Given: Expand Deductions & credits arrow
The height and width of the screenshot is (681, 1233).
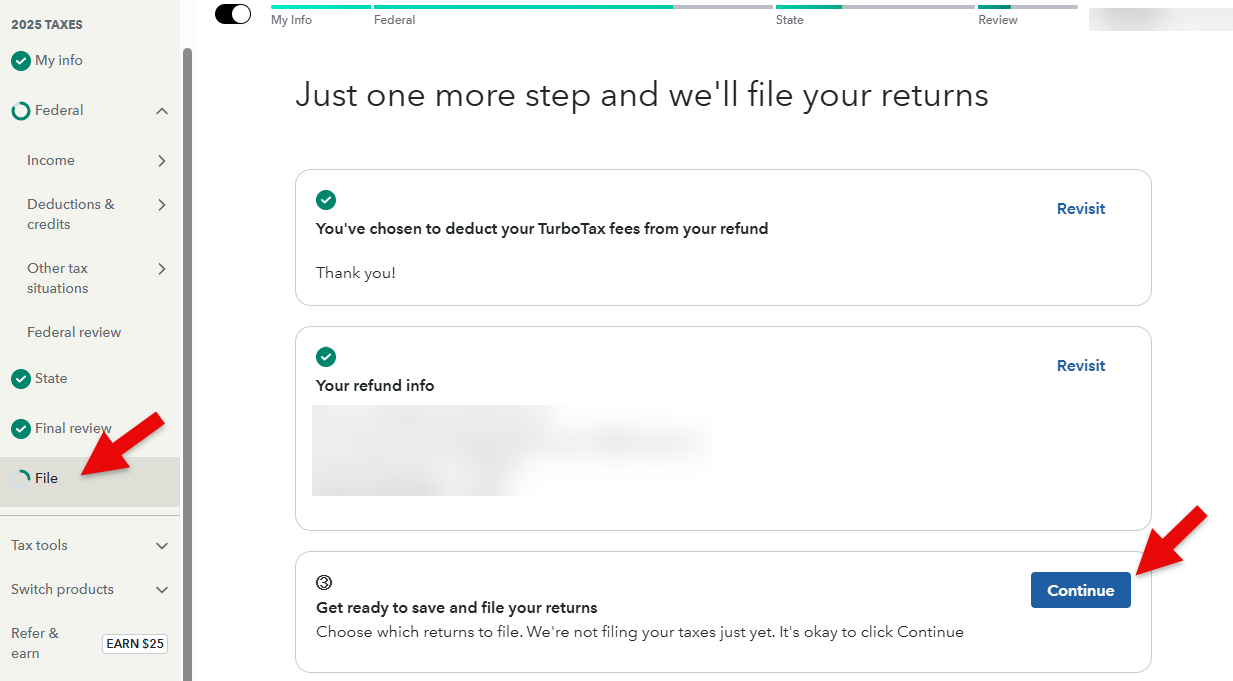Looking at the screenshot, I should (162, 205).
